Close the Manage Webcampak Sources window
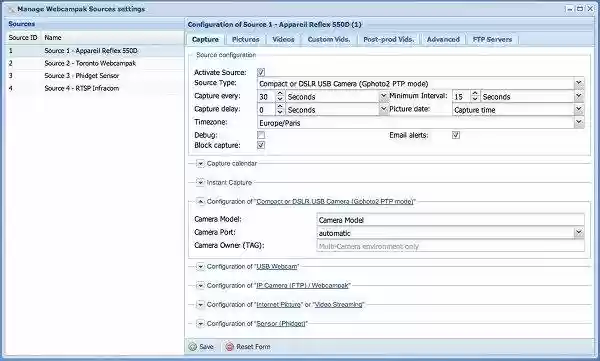The image size is (600, 361). [590, 8]
